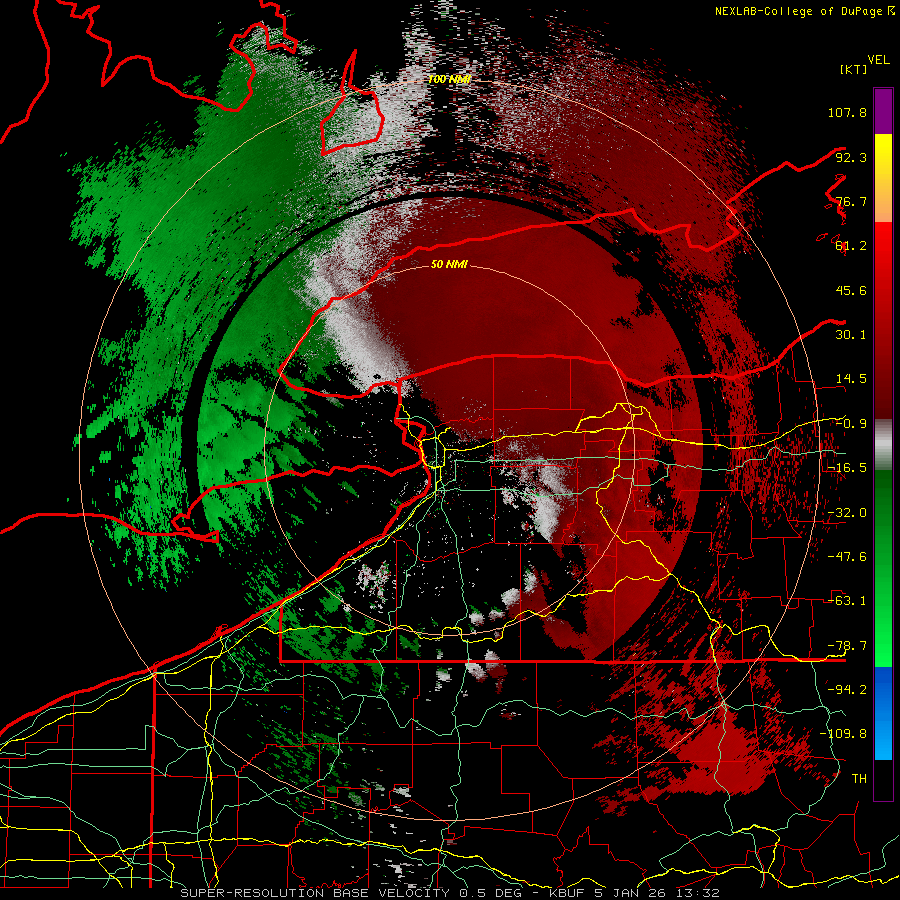Click the blue segment of velocity color bar
The width and height of the screenshot is (900, 900).
pyautogui.click(x=883, y=713)
